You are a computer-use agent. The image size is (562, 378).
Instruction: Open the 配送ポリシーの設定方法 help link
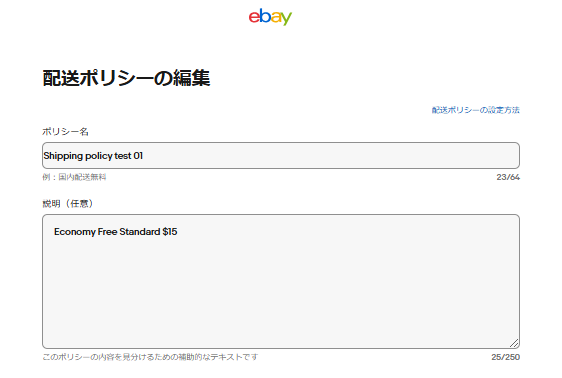pyautogui.click(x=475, y=110)
